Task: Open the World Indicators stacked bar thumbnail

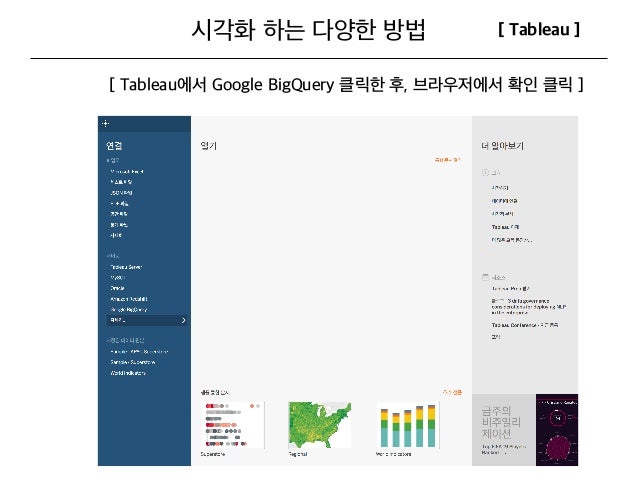Action: click(x=408, y=425)
